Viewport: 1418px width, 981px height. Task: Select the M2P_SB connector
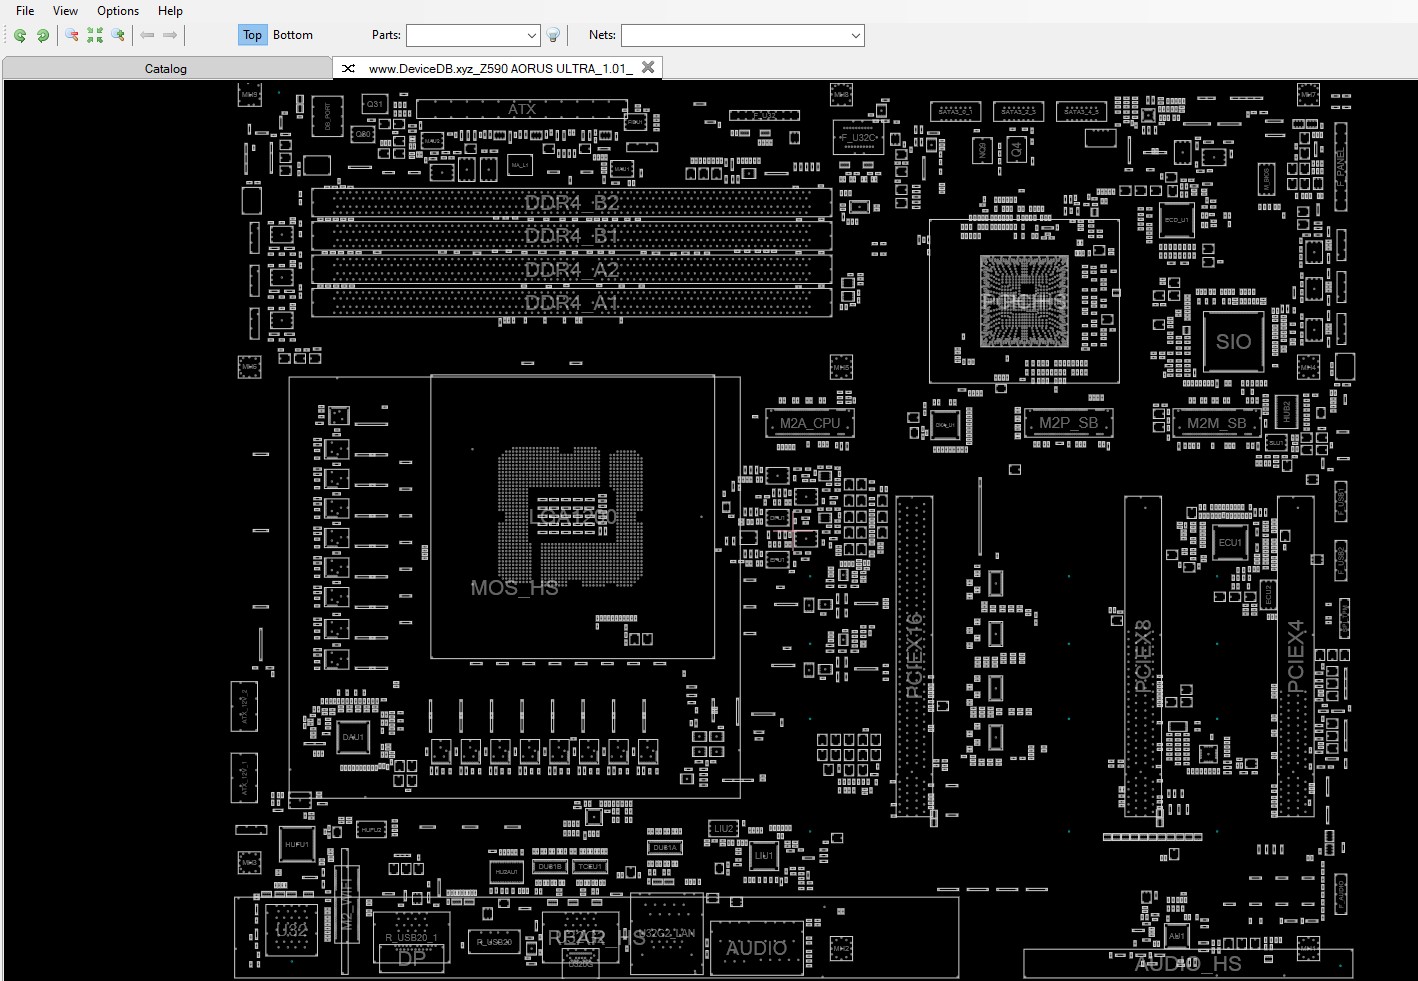coord(1068,423)
